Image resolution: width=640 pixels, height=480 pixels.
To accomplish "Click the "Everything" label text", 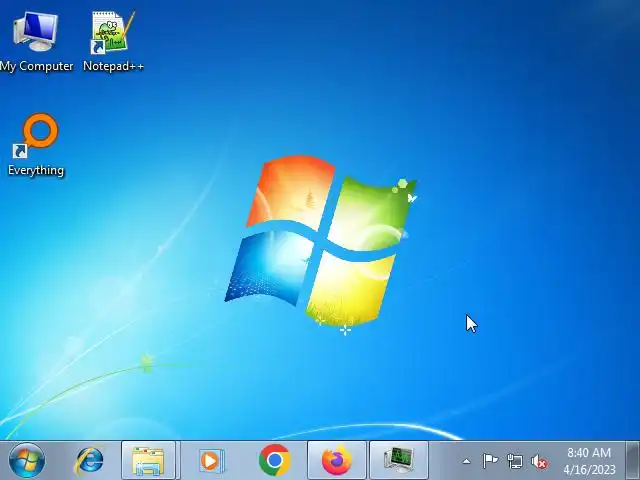I will [36, 170].
